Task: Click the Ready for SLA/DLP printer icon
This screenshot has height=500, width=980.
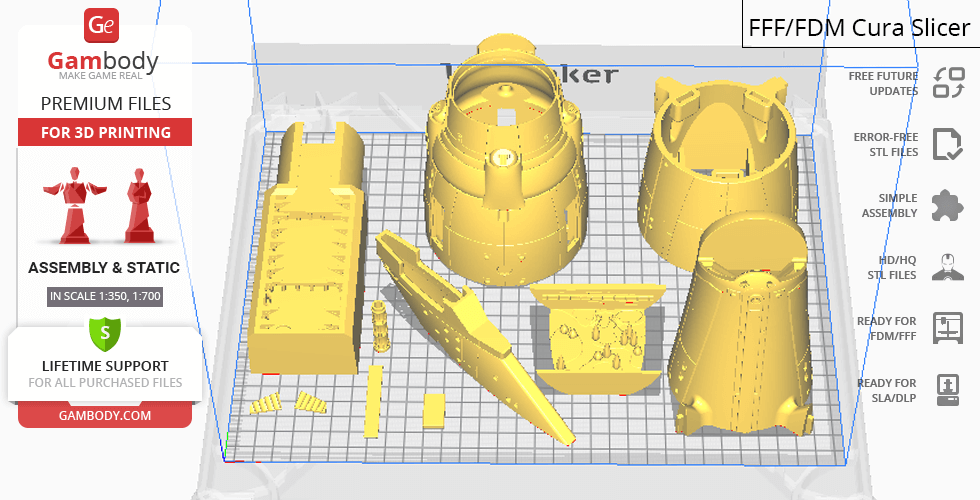Action: pos(946,389)
